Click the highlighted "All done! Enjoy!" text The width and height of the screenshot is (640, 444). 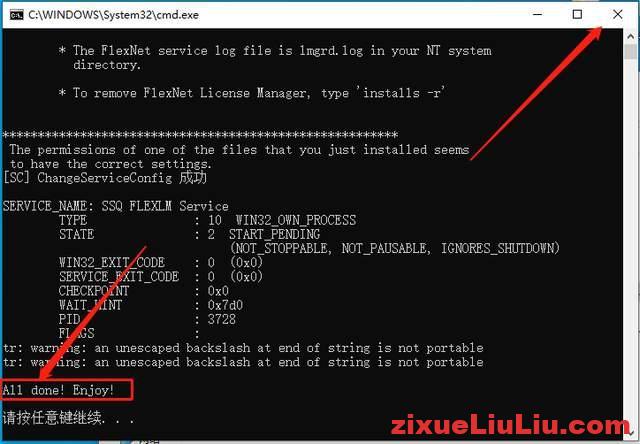click(x=58, y=390)
